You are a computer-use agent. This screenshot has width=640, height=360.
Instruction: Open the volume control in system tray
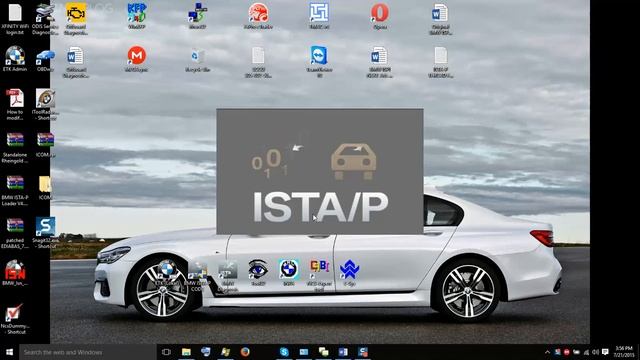pyautogui.click(x=596, y=352)
